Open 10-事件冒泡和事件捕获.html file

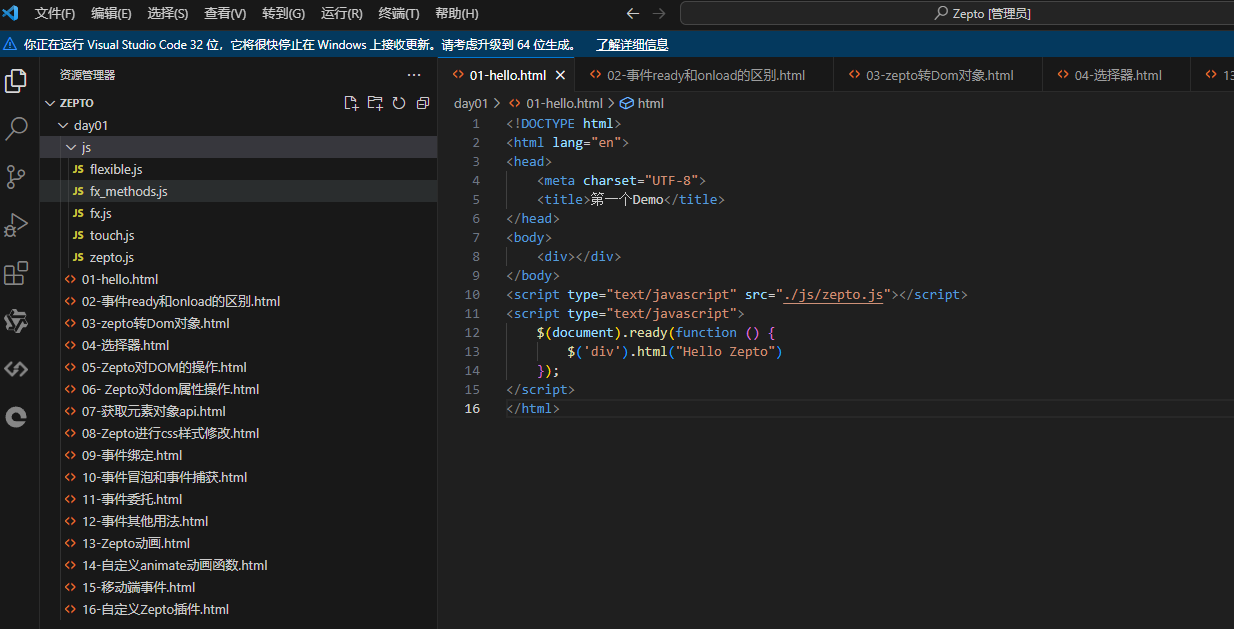click(238, 477)
